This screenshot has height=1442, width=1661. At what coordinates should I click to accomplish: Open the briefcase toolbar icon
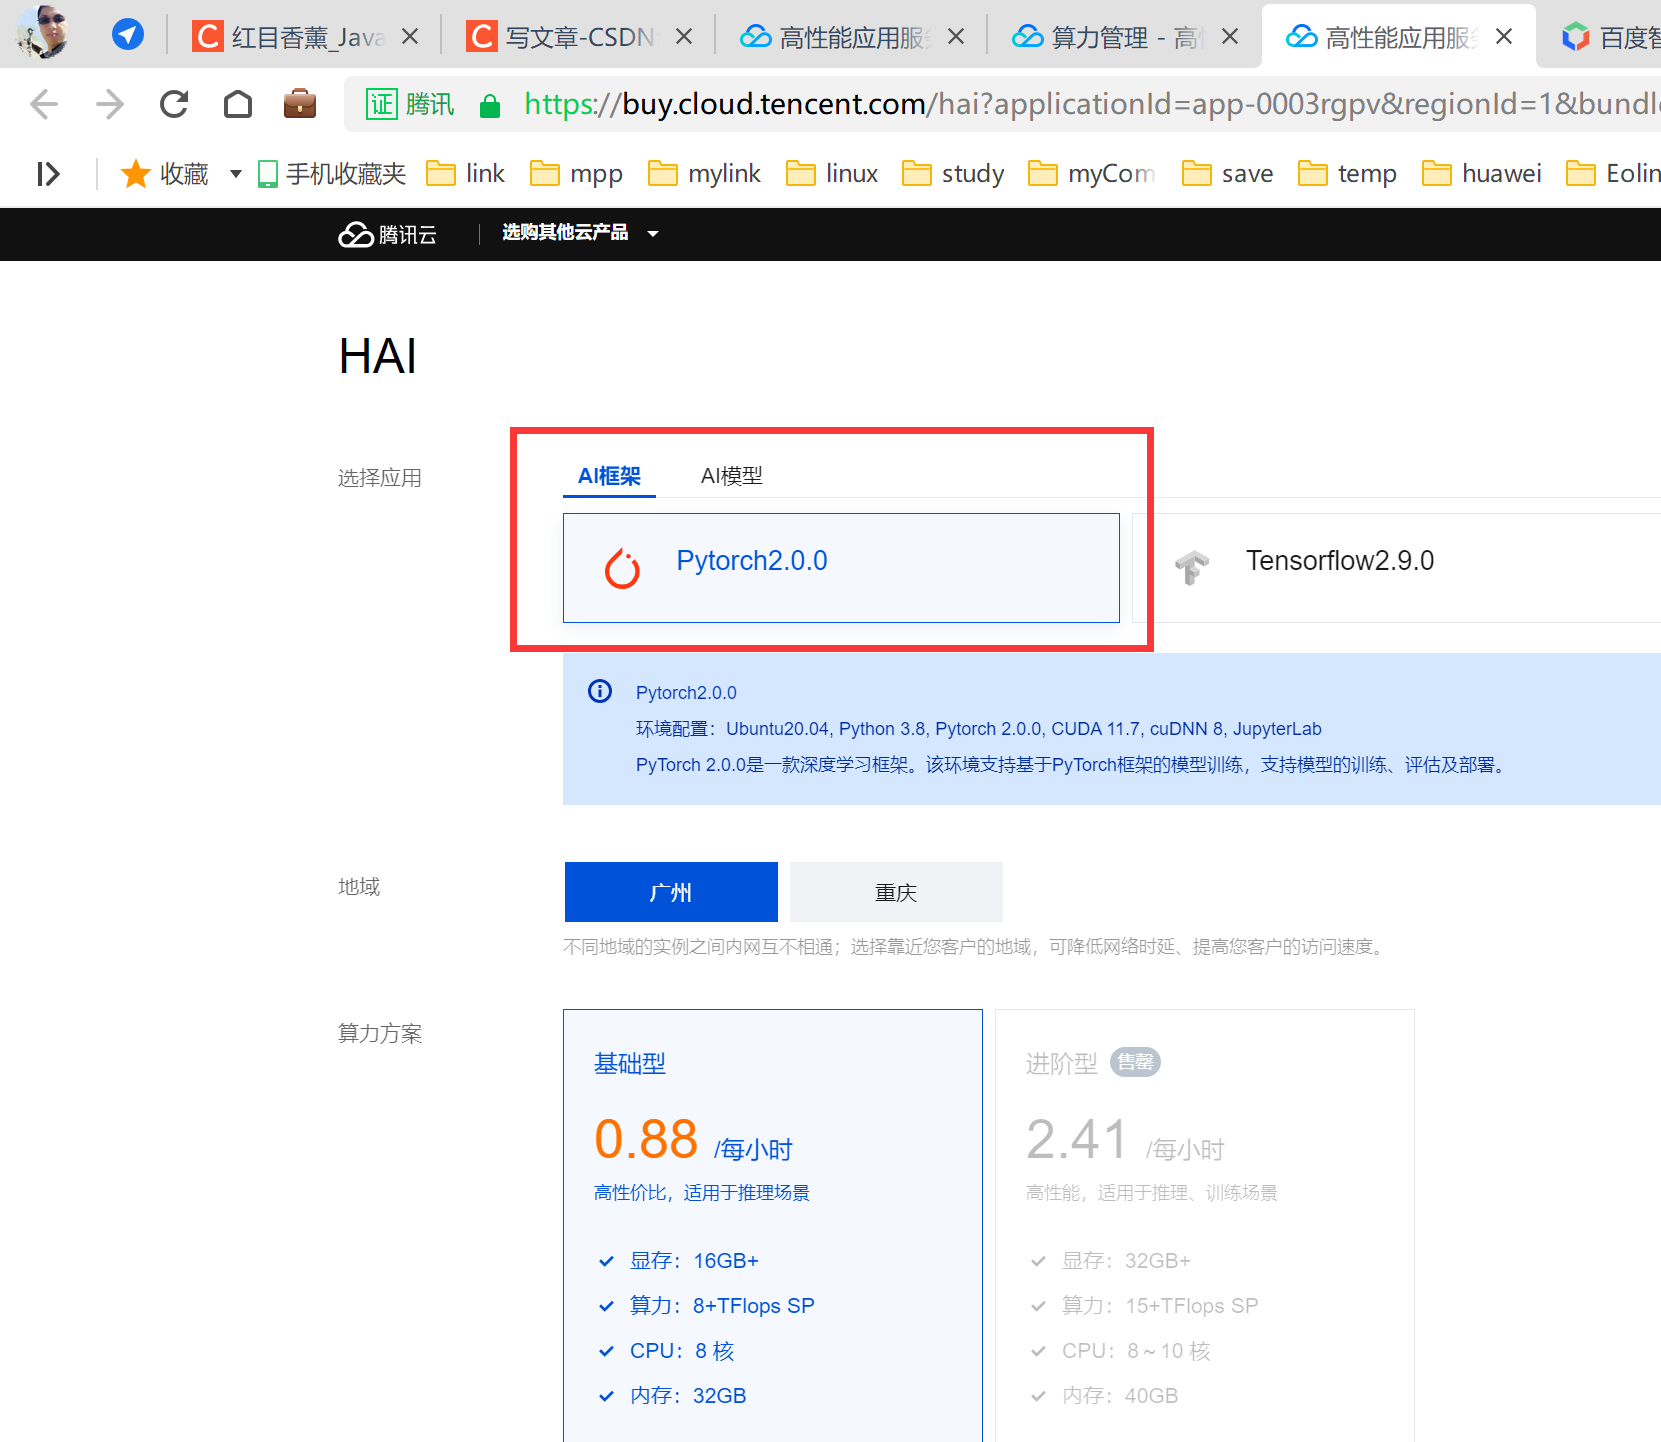click(300, 104)
